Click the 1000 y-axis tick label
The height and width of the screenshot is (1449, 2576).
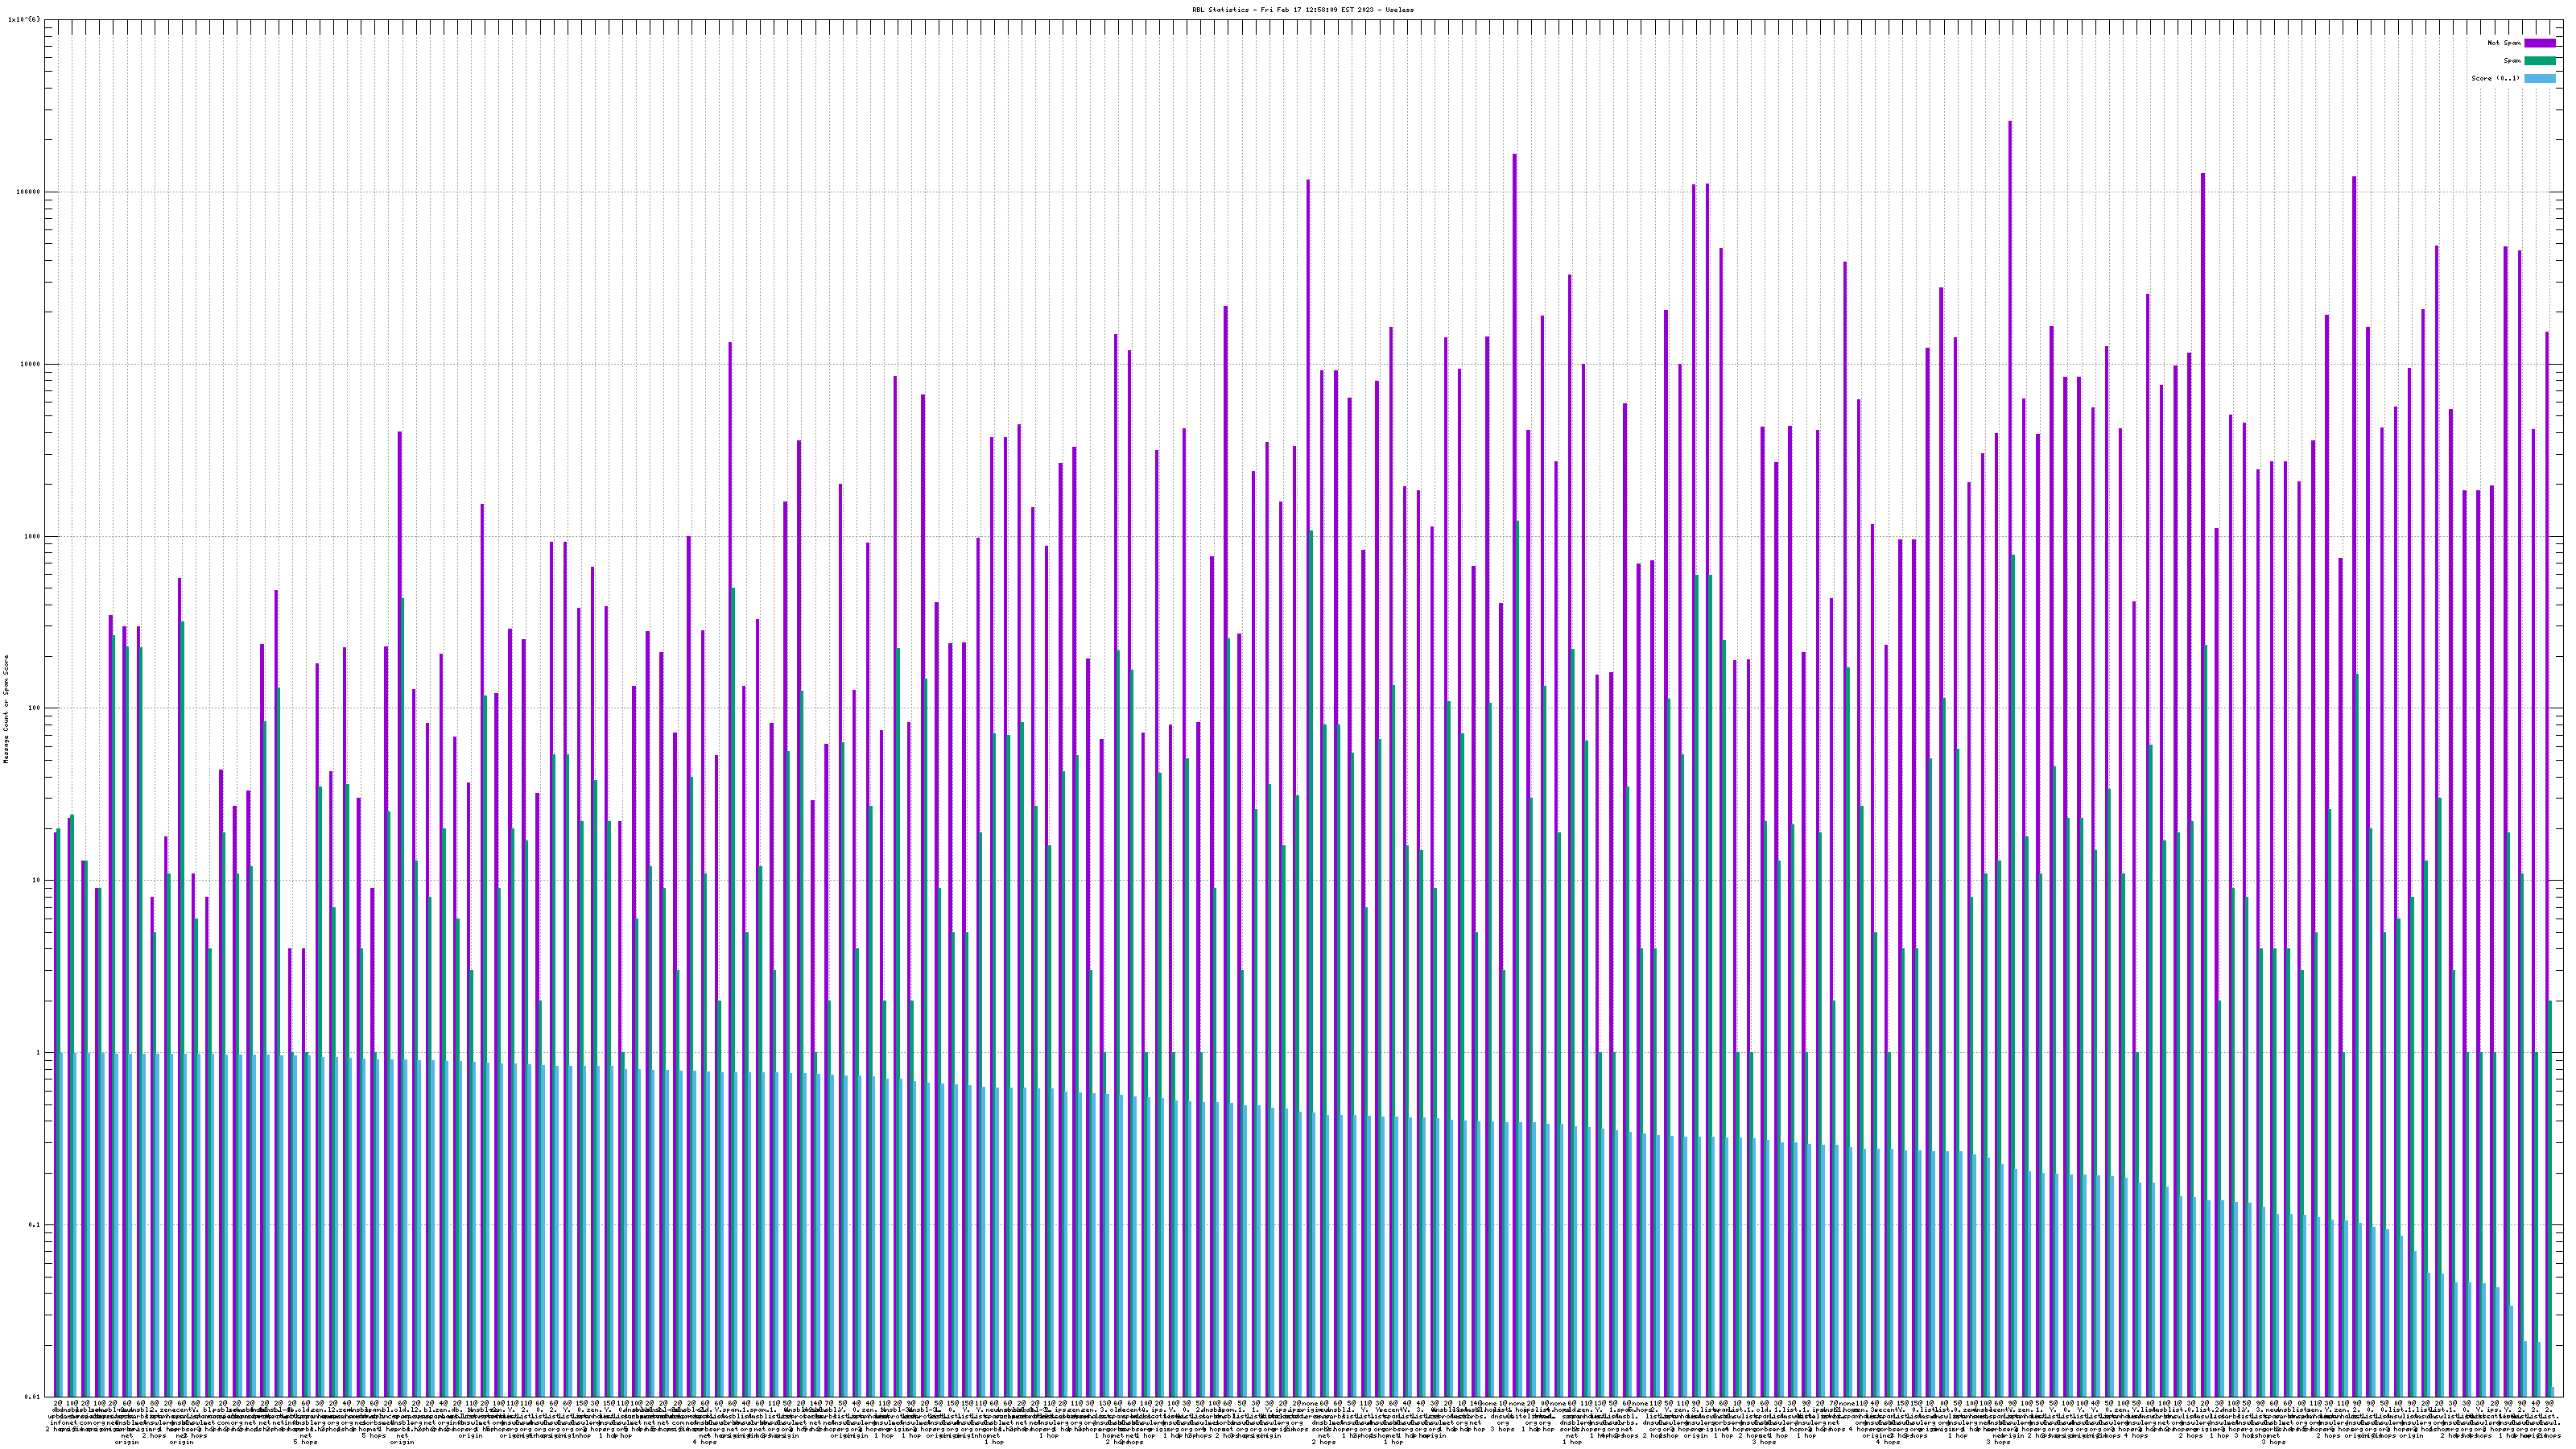tap(31, 536)
